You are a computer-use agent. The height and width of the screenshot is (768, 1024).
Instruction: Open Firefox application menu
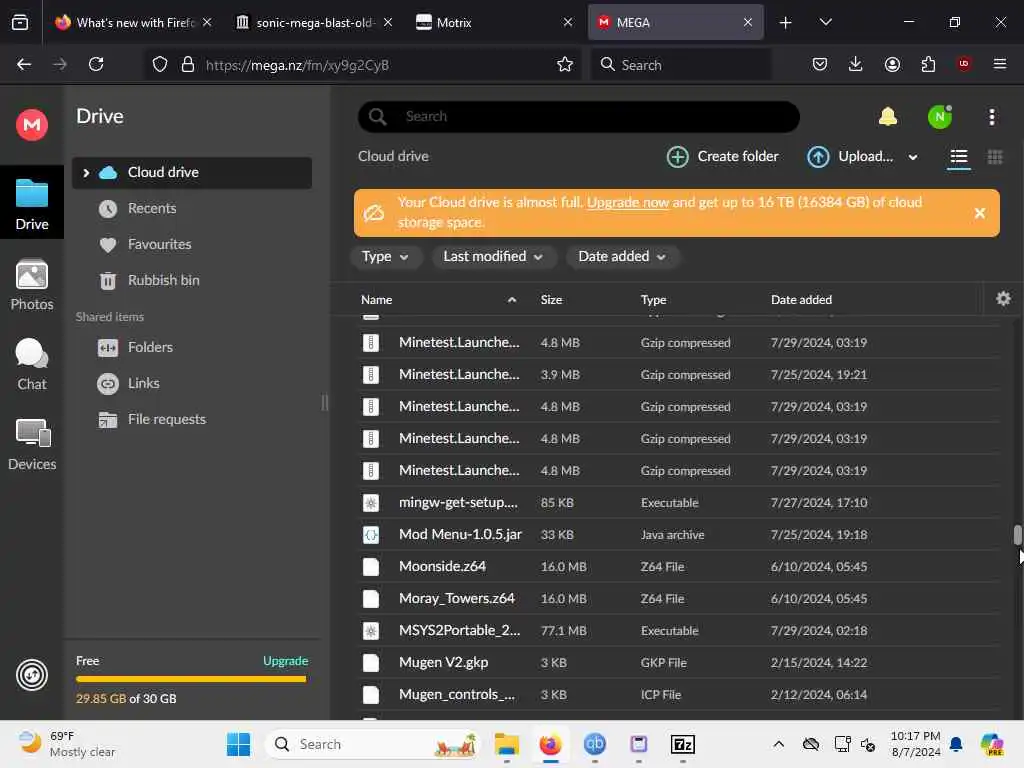(1000, 64)
